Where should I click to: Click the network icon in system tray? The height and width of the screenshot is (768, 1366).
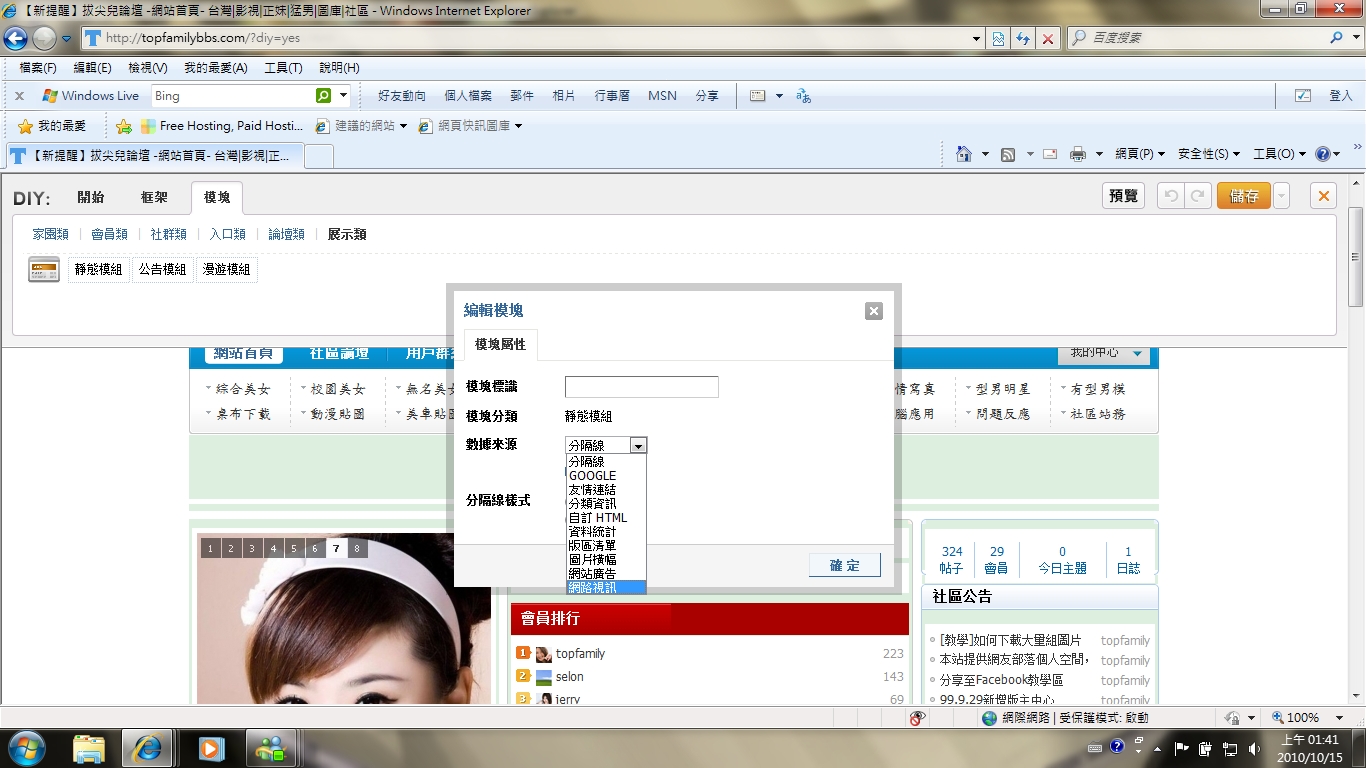(1230, 747)
